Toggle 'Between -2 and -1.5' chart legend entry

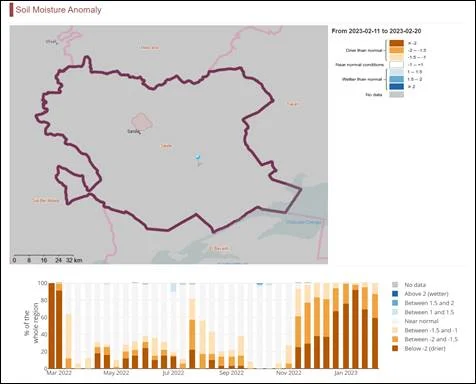click(425, 339)
